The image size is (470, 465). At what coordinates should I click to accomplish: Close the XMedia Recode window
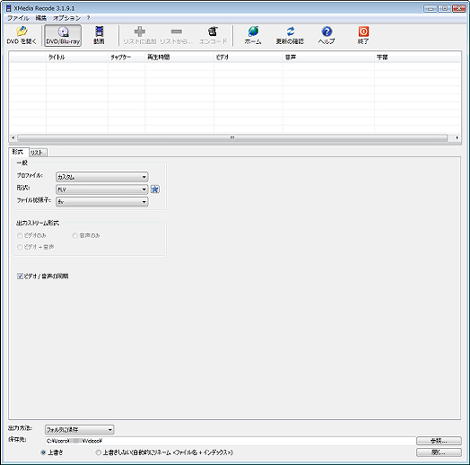[x=459, y=9]
